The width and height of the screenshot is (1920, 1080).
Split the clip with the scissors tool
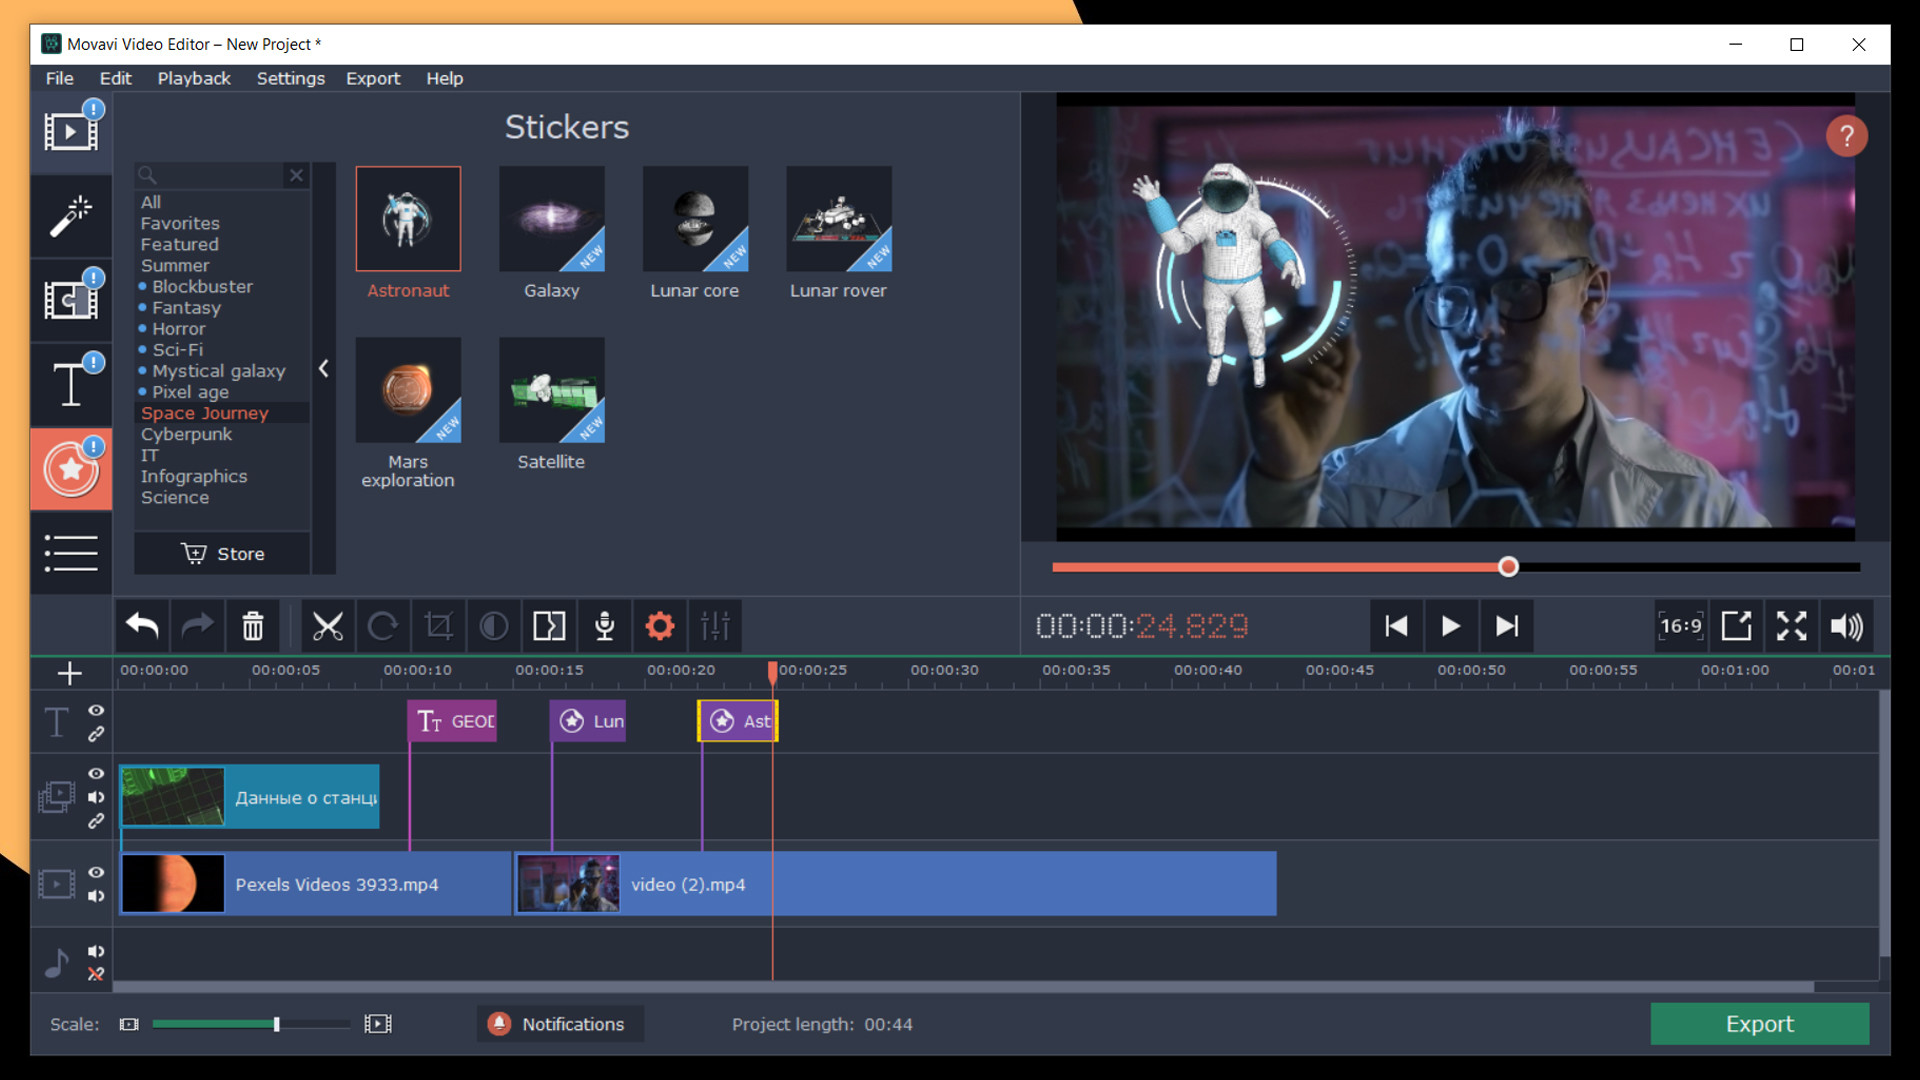pos(329,625)
